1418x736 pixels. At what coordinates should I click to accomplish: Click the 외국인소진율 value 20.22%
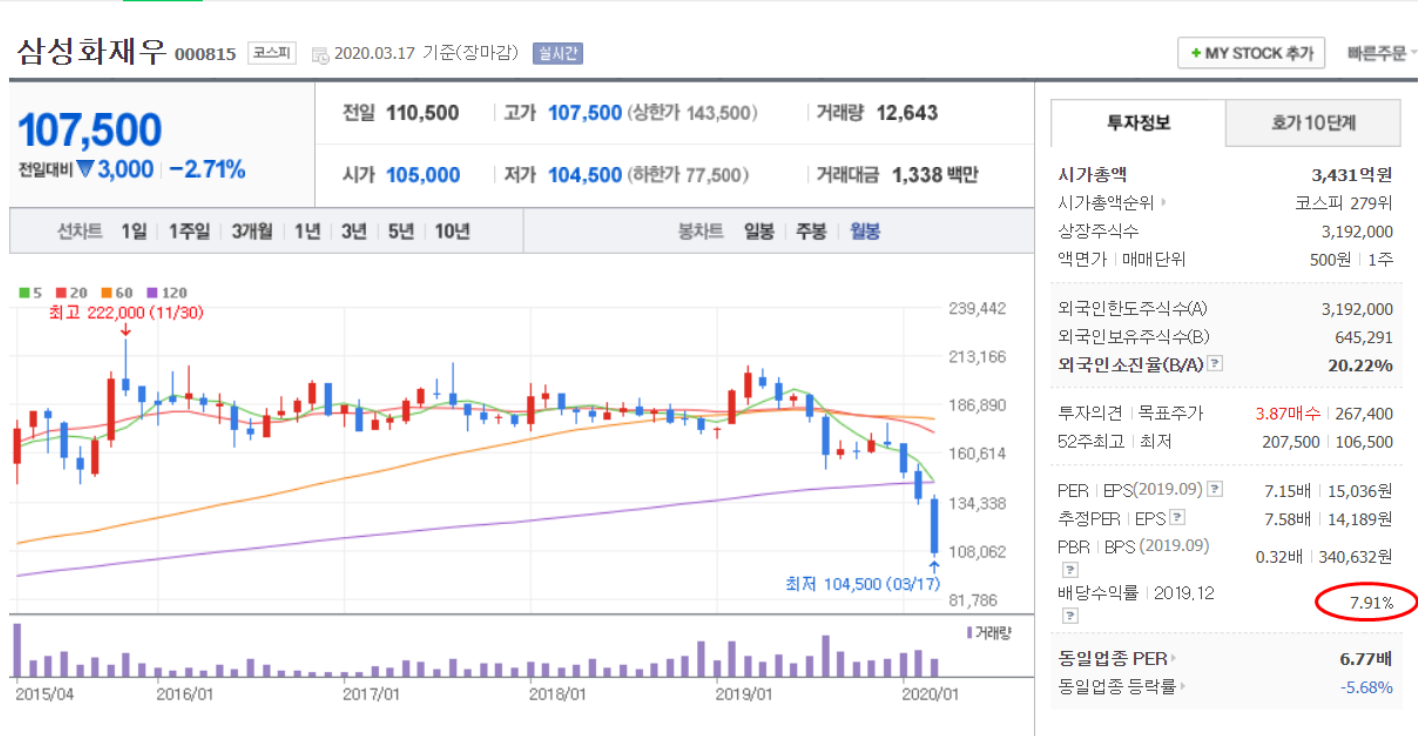(x=1360, y=365)
